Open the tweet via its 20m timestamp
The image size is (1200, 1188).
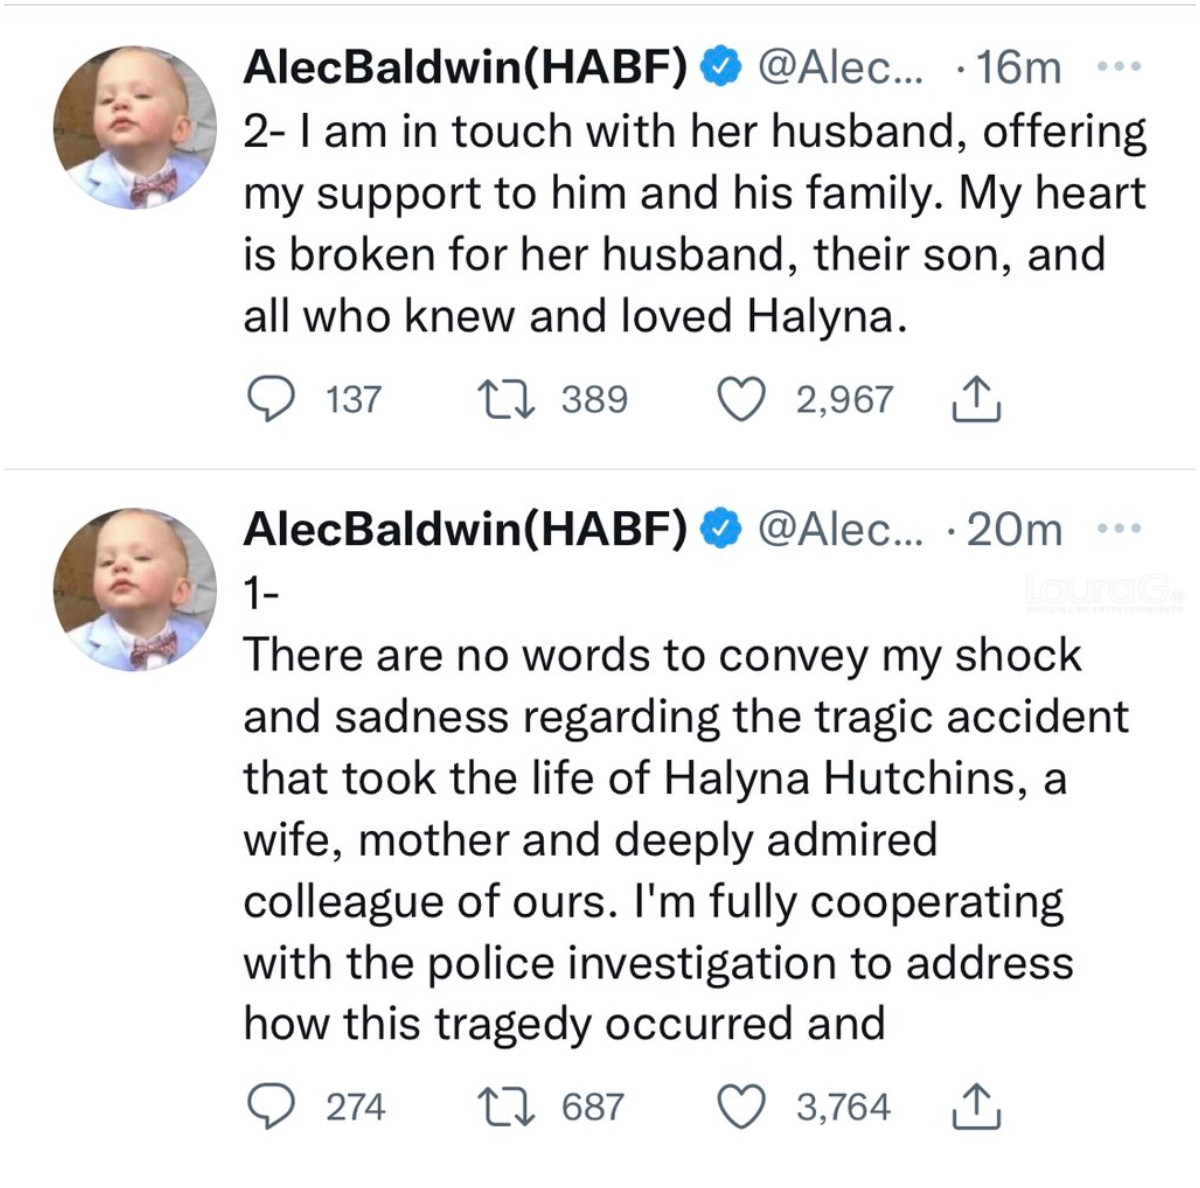1014,528
